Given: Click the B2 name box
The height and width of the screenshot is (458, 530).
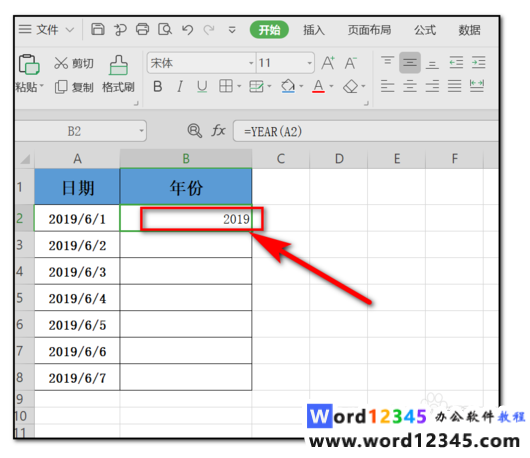Looking at the screenshot, I should [74, 131].
